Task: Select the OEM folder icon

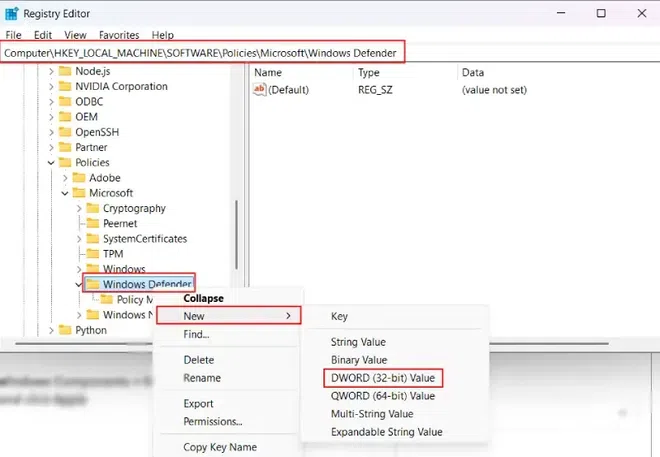Action: coord(65,117)
